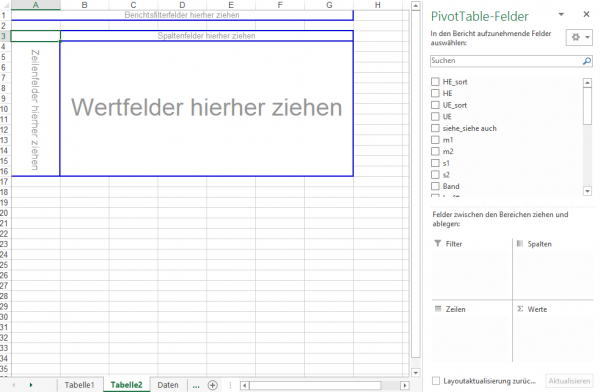This screenshot has width=600, height=392.
Task: Check the HE_sort field
Action: (x=435, y=82)
